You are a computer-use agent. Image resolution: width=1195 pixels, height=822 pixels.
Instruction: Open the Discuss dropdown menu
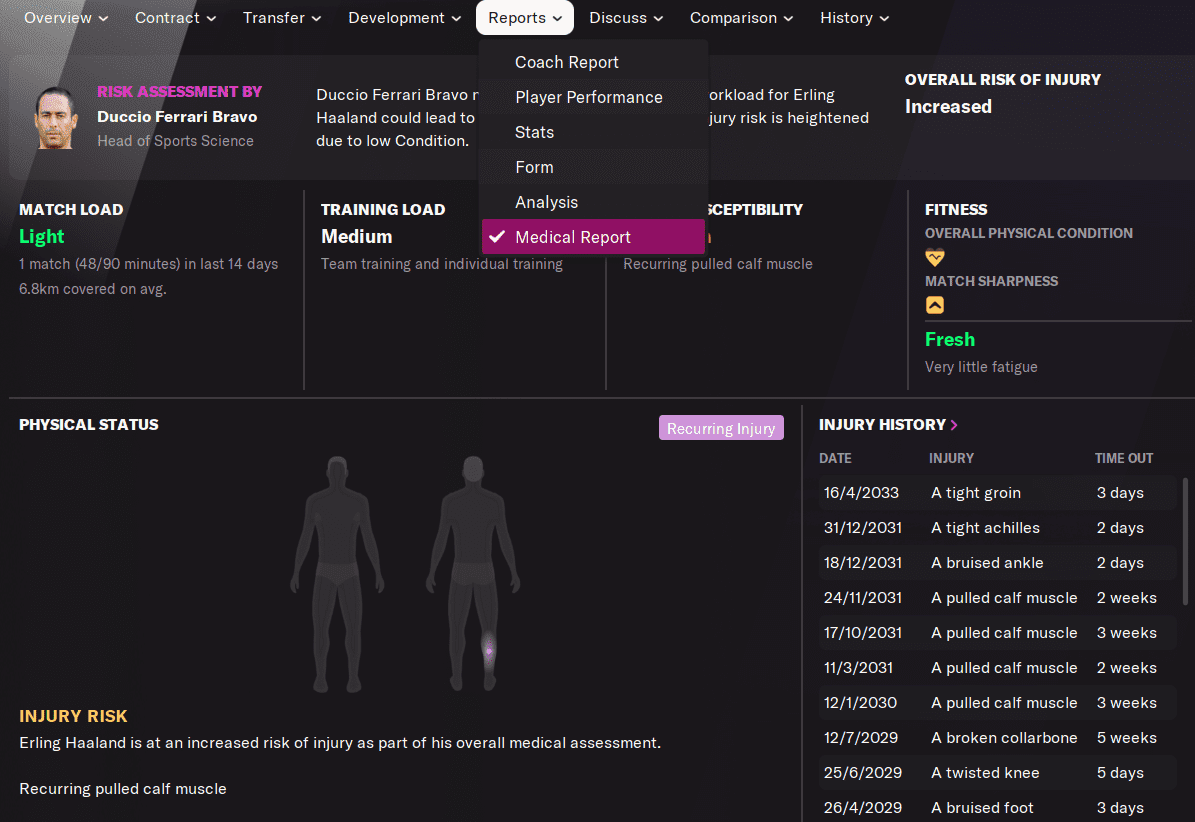(626, 18)
